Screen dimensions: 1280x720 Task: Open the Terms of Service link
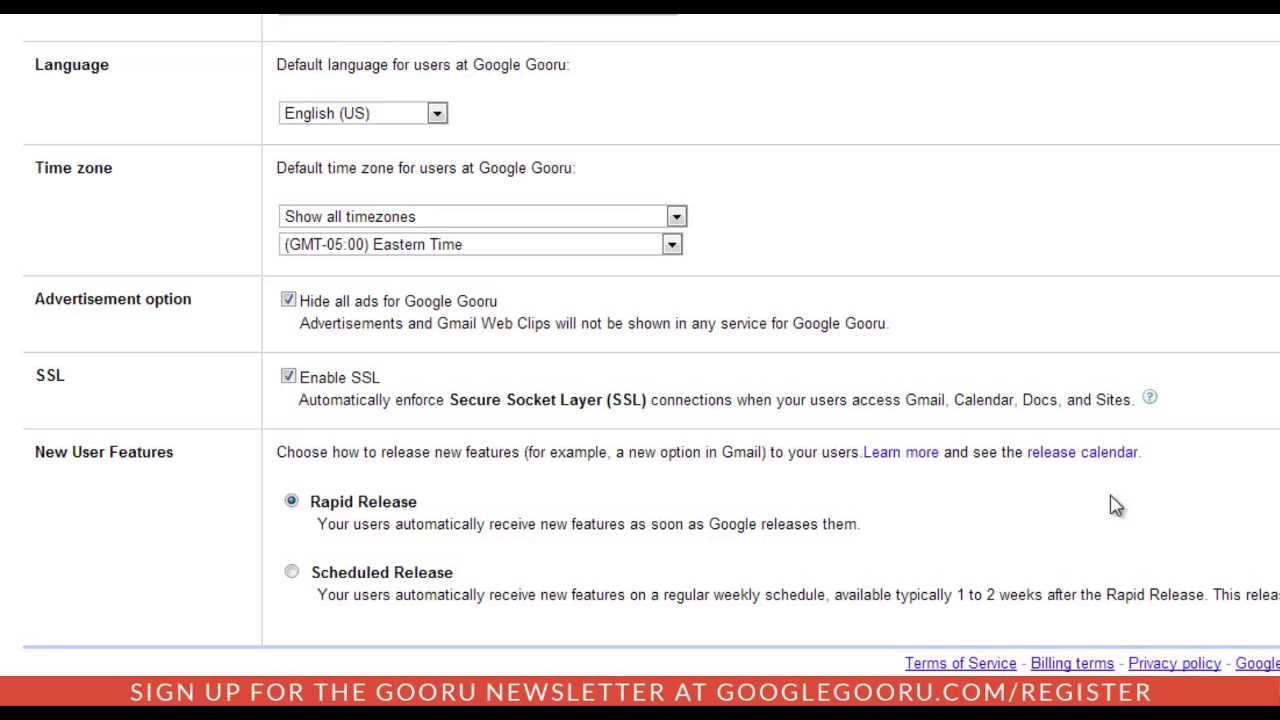[x=960, y=663]
